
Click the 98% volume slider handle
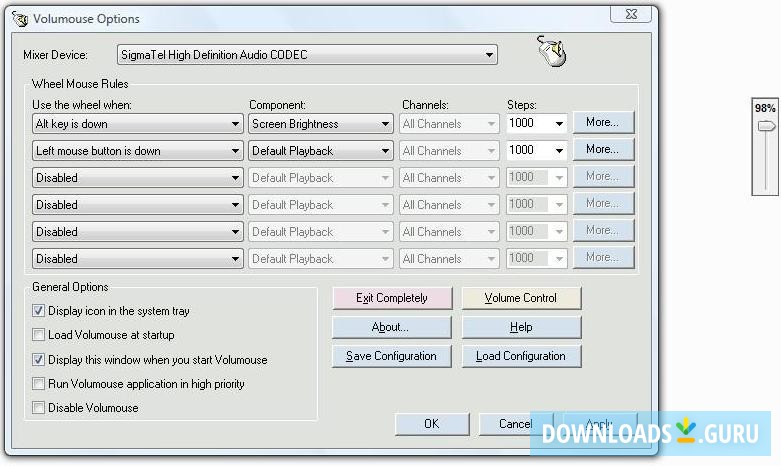point(765,126)
